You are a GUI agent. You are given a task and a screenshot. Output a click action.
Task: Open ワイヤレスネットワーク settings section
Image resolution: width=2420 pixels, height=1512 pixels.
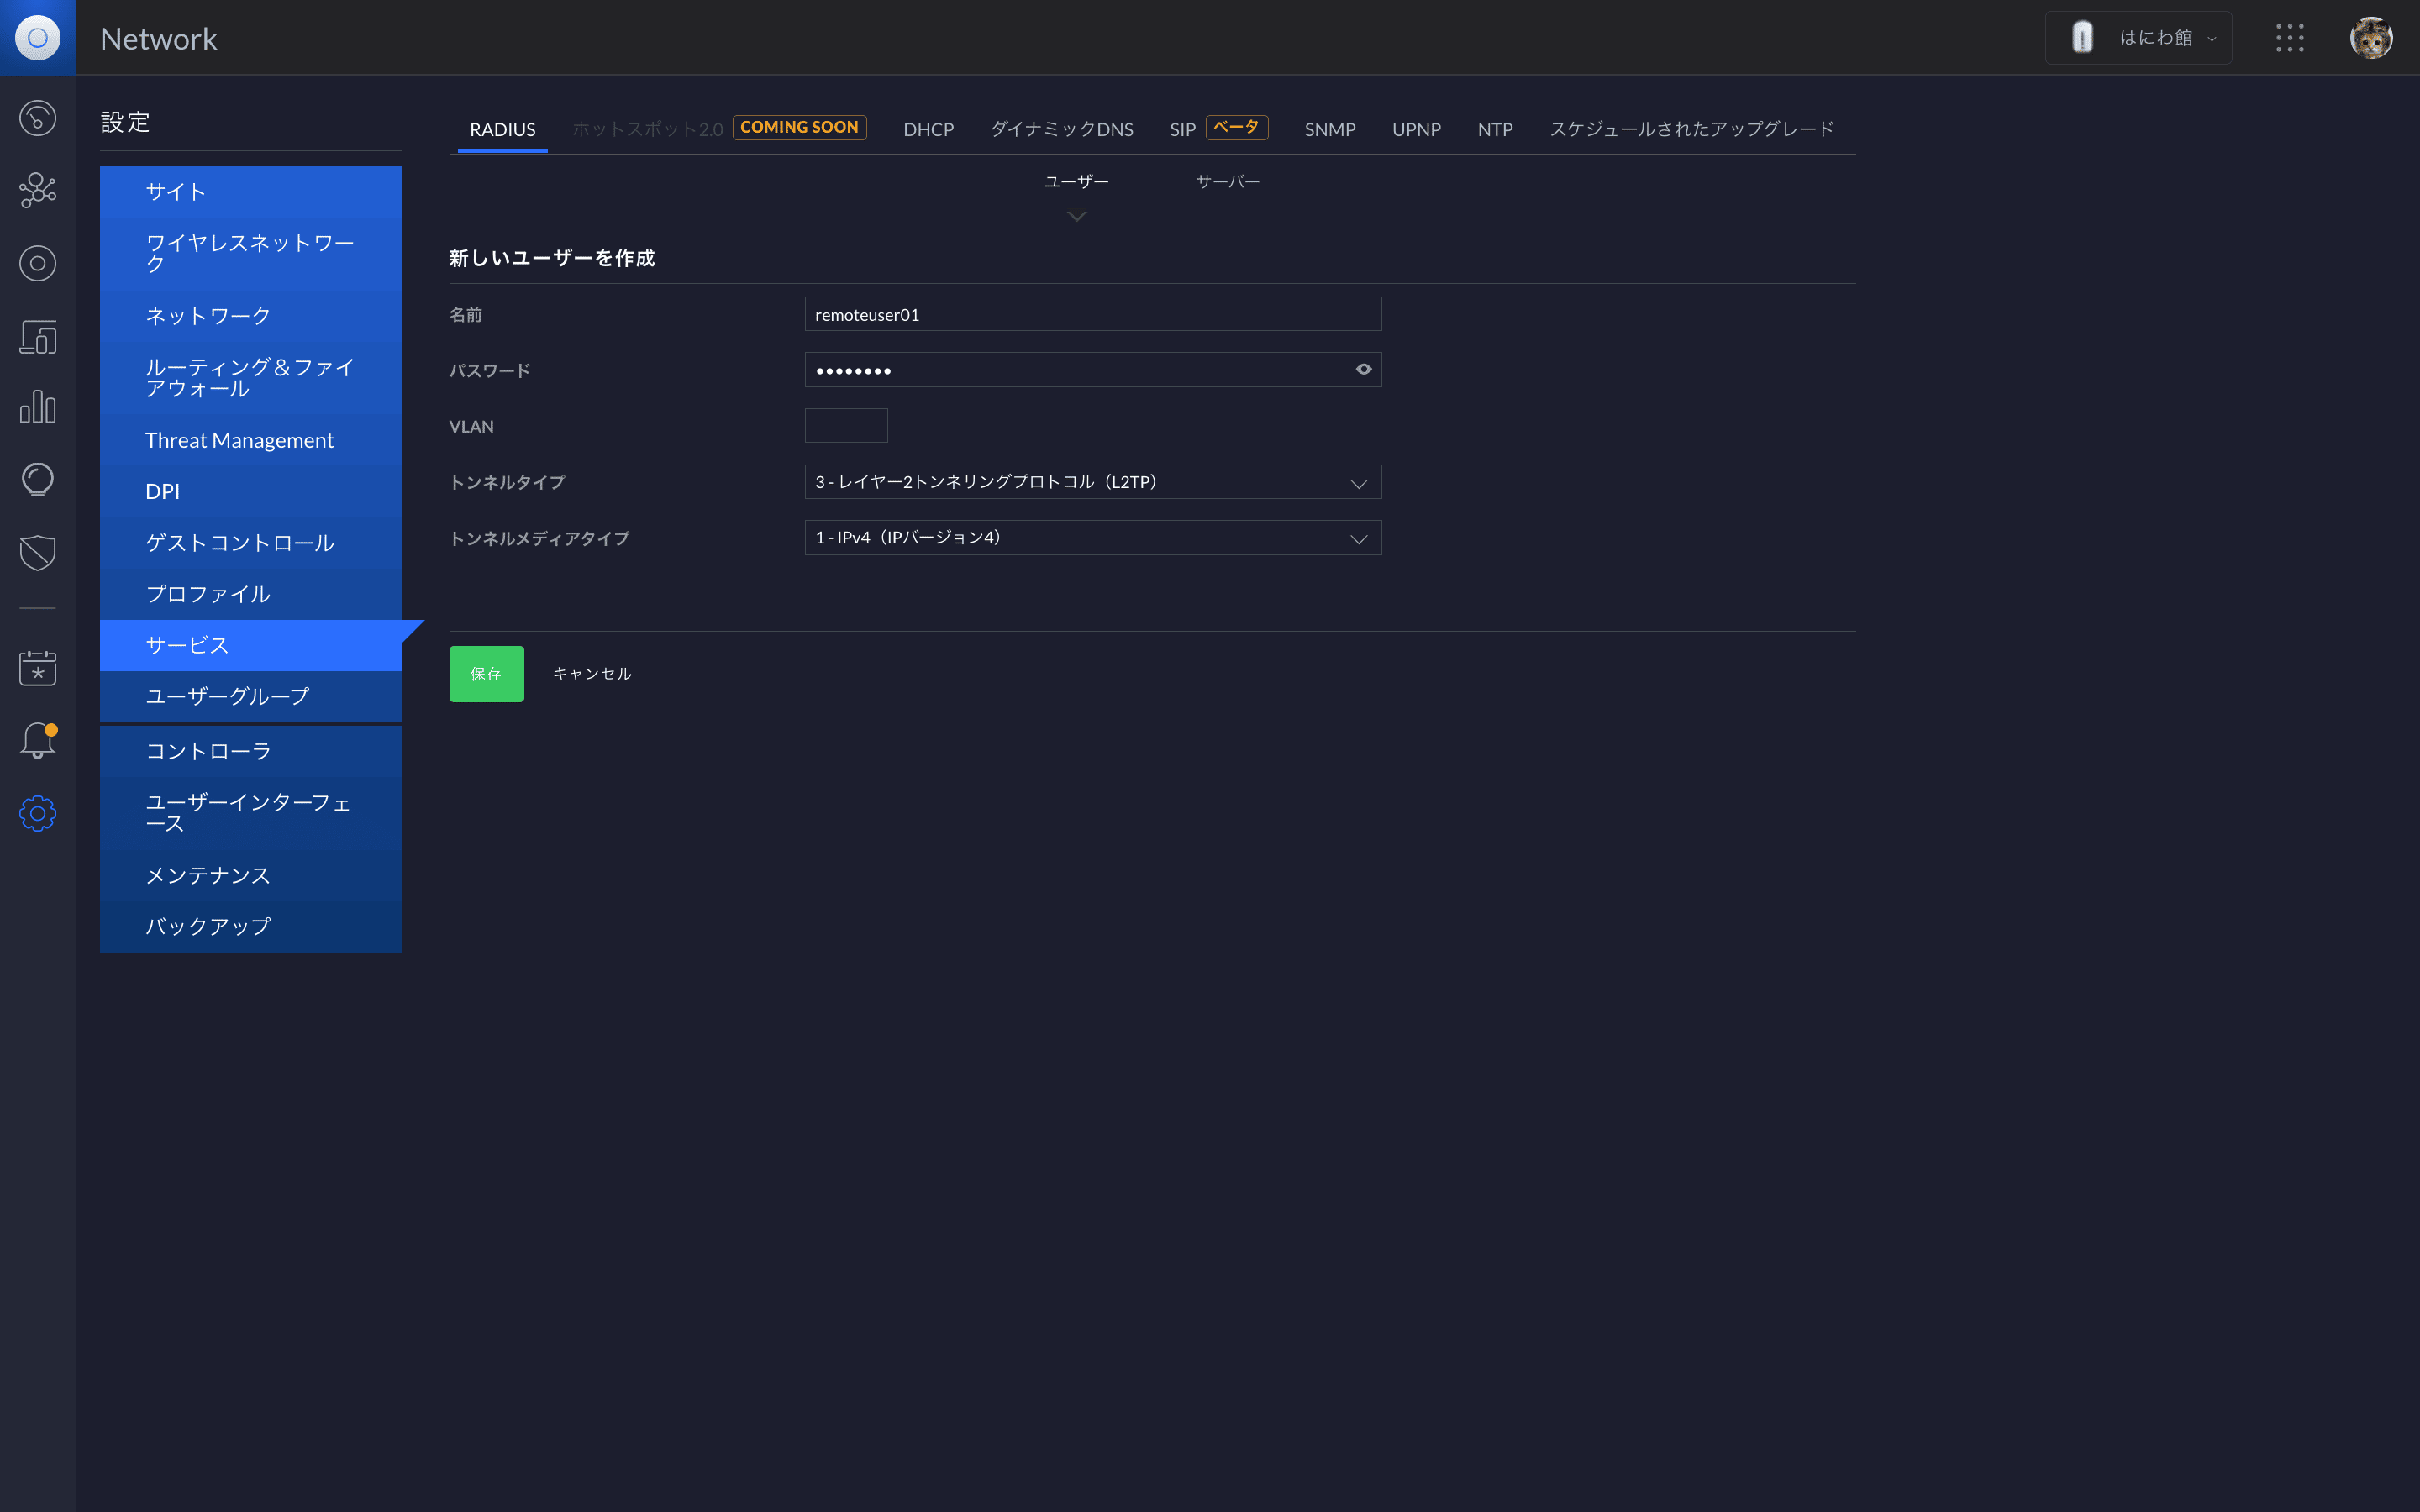pos(251,254)
